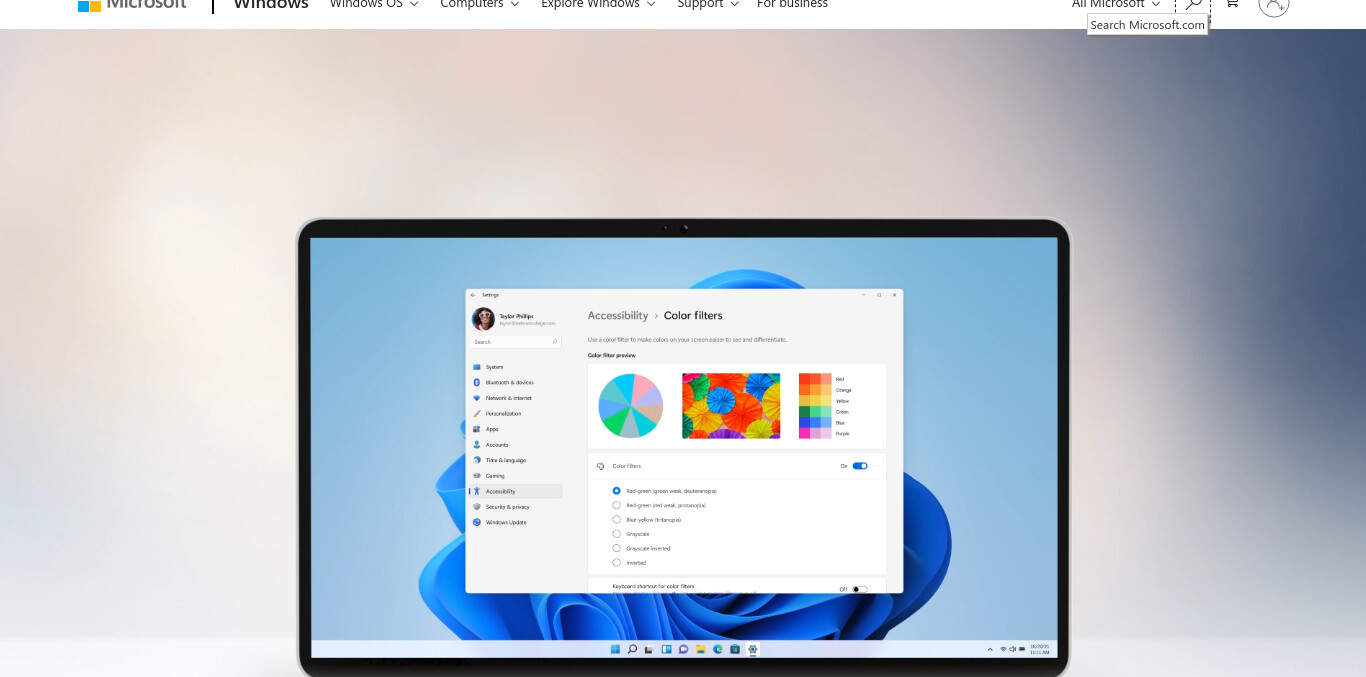Click the Windows Start button on taskbar
The image size is (1366, 677).
click(x=615, y=649)
